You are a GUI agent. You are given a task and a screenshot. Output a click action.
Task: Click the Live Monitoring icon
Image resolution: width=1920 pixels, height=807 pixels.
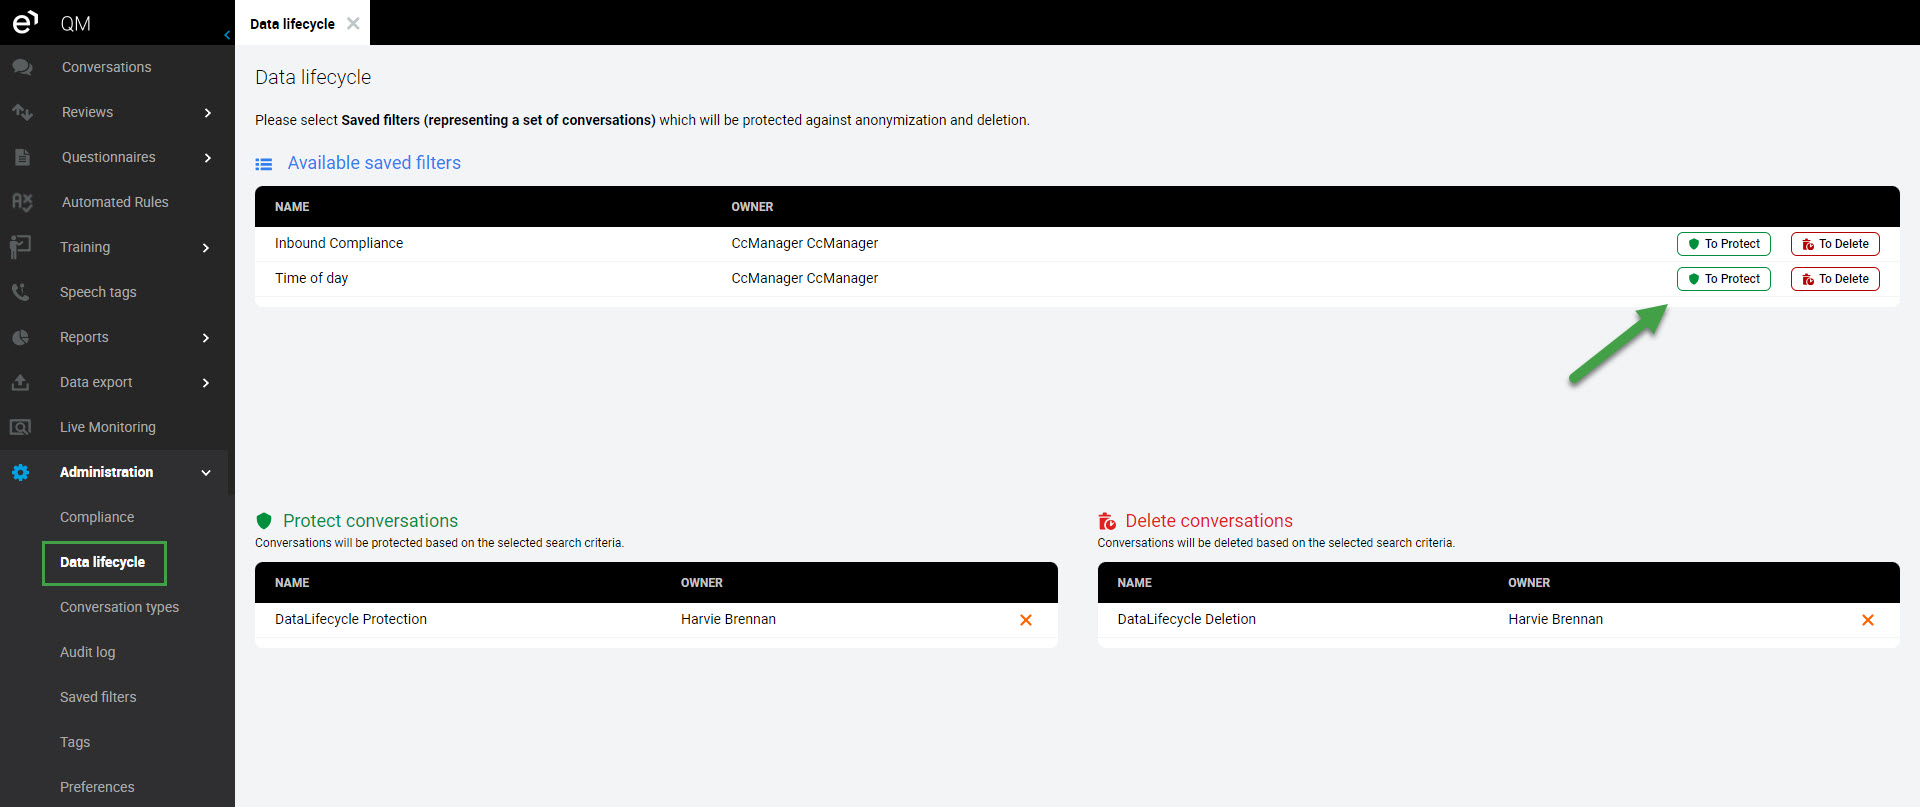tap(20, 427)
